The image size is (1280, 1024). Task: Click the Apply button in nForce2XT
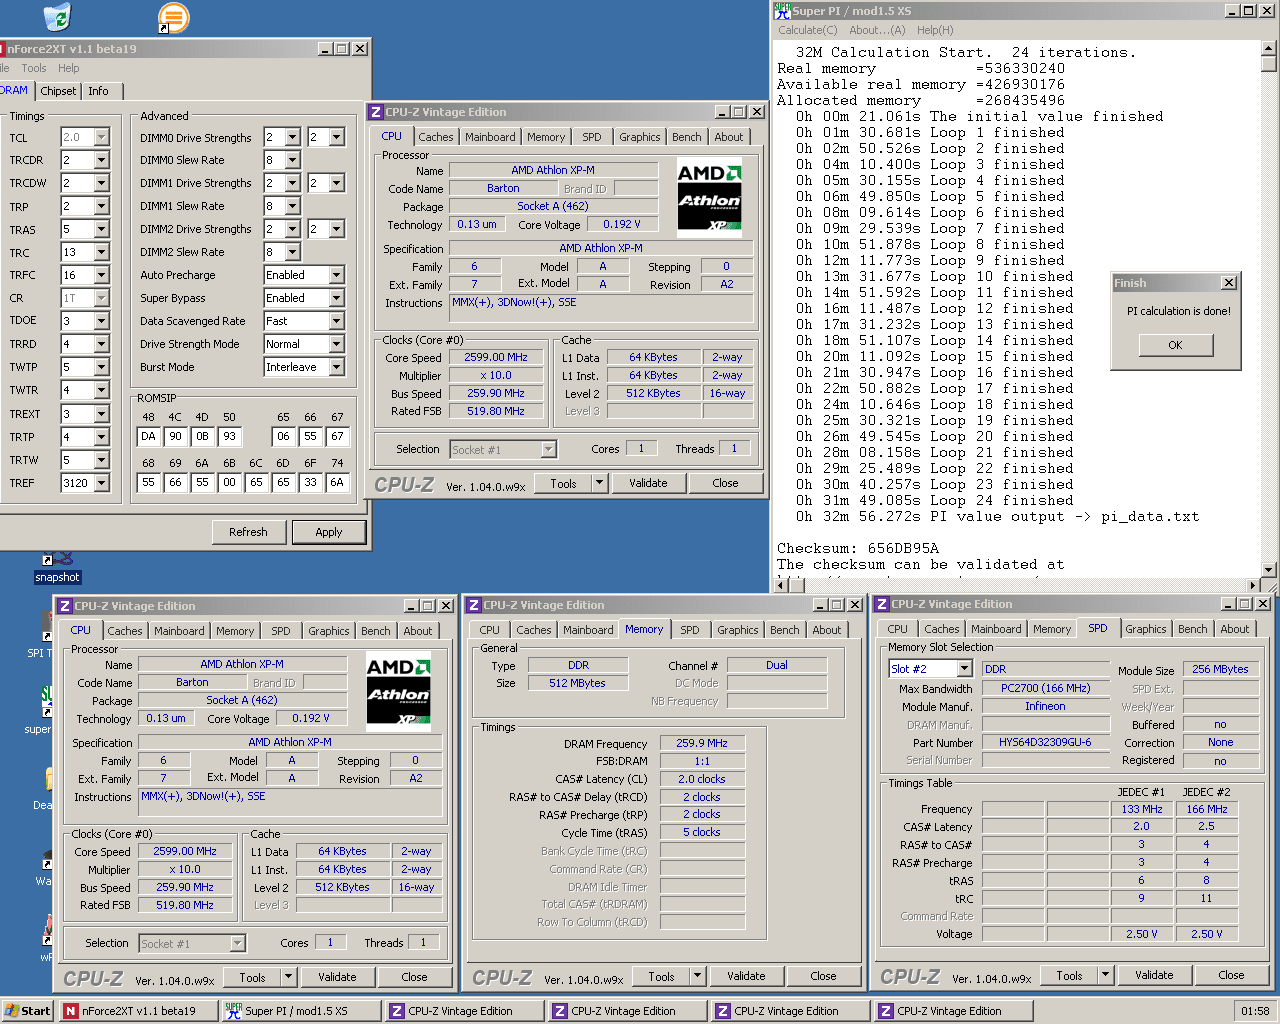click(328, 532)
